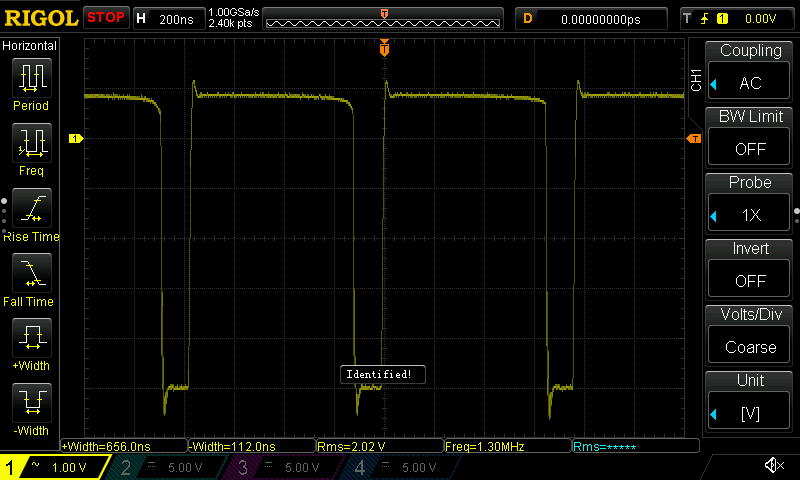Toggle the STOP run state indicator

[105, 17]
